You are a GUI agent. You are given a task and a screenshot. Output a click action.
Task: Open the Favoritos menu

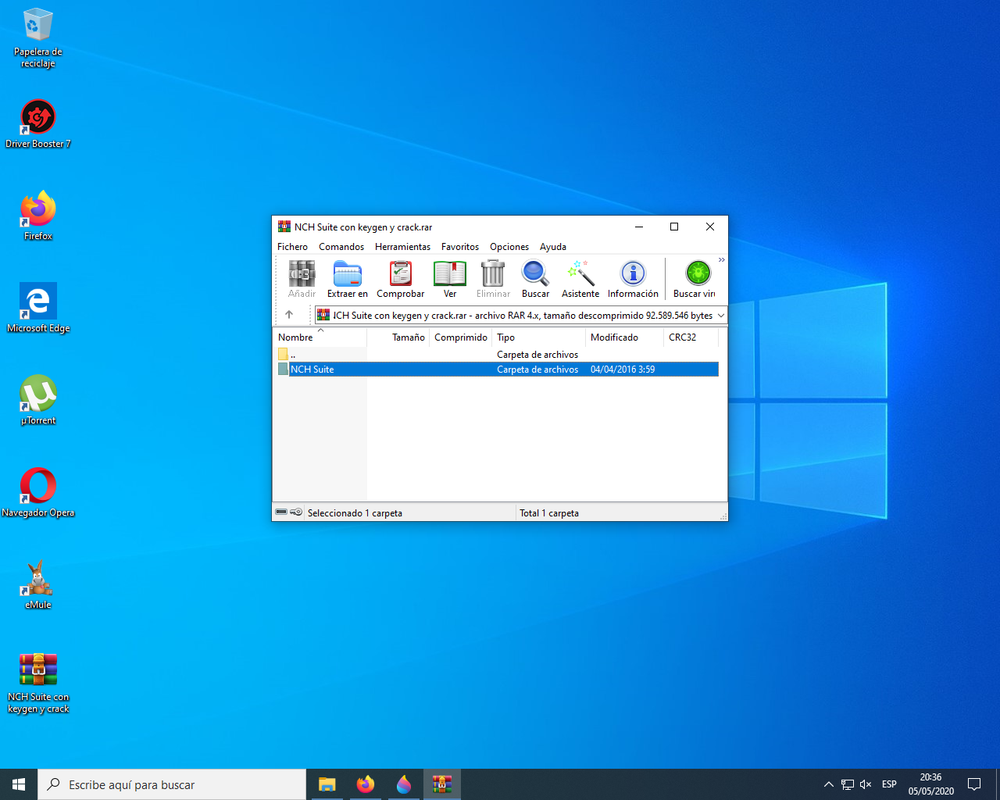pos(460,247)
